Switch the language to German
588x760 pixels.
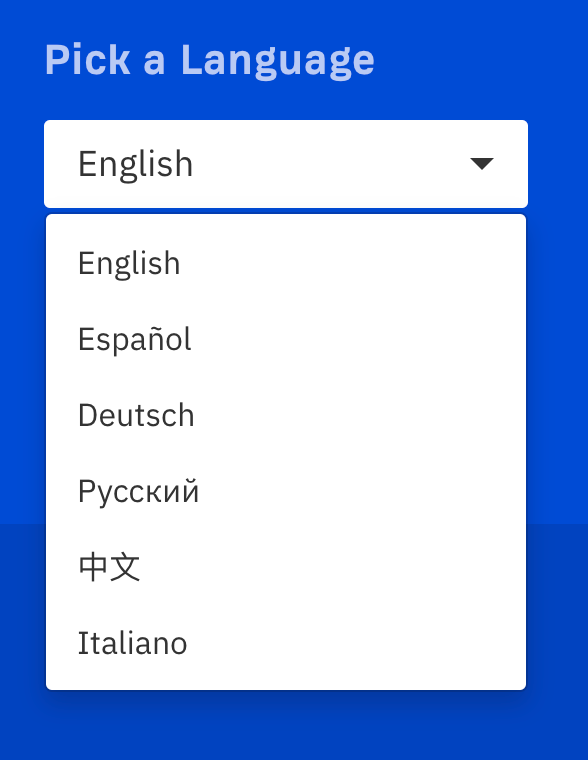pos(286,415)
